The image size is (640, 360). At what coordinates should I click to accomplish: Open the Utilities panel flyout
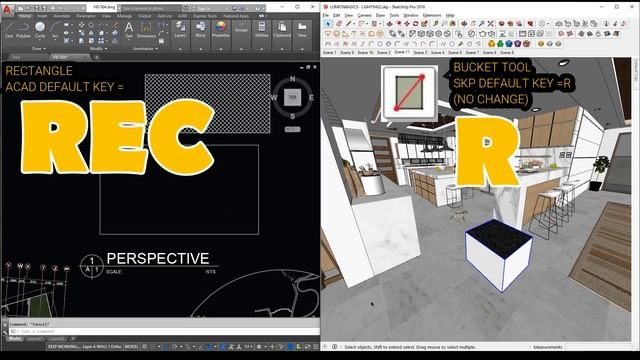(262, 49)
